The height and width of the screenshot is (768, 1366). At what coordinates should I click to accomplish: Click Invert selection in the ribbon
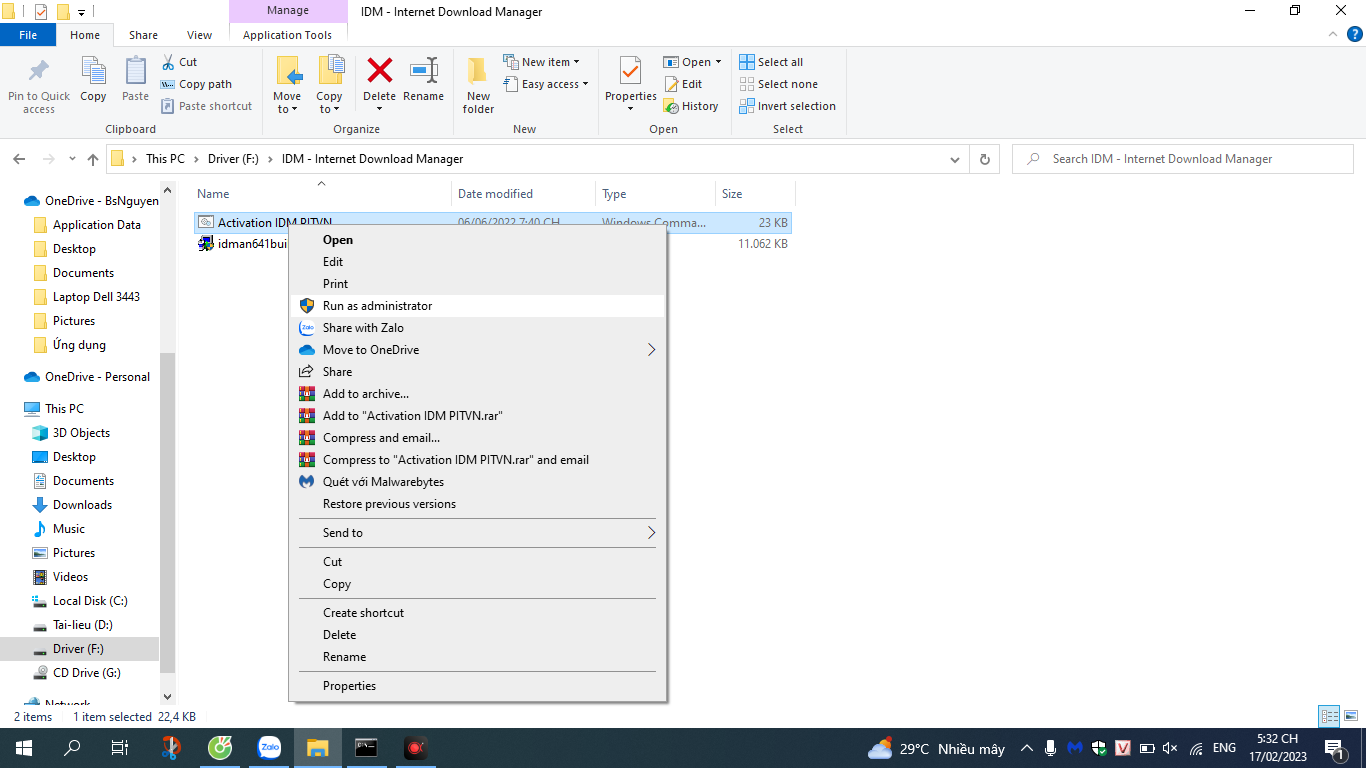[787, 106]
